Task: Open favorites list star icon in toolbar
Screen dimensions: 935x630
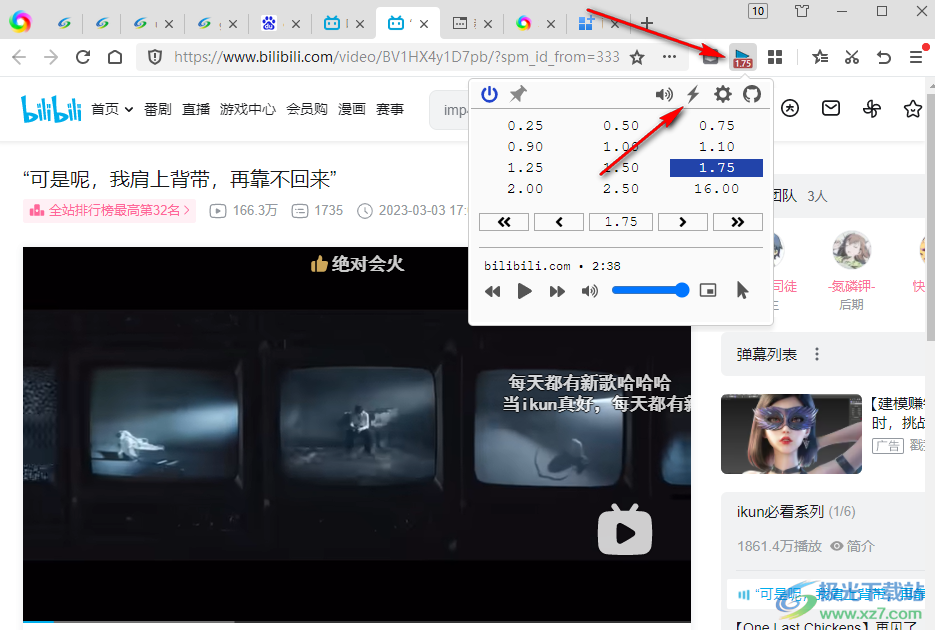Action: coord(820,57)
